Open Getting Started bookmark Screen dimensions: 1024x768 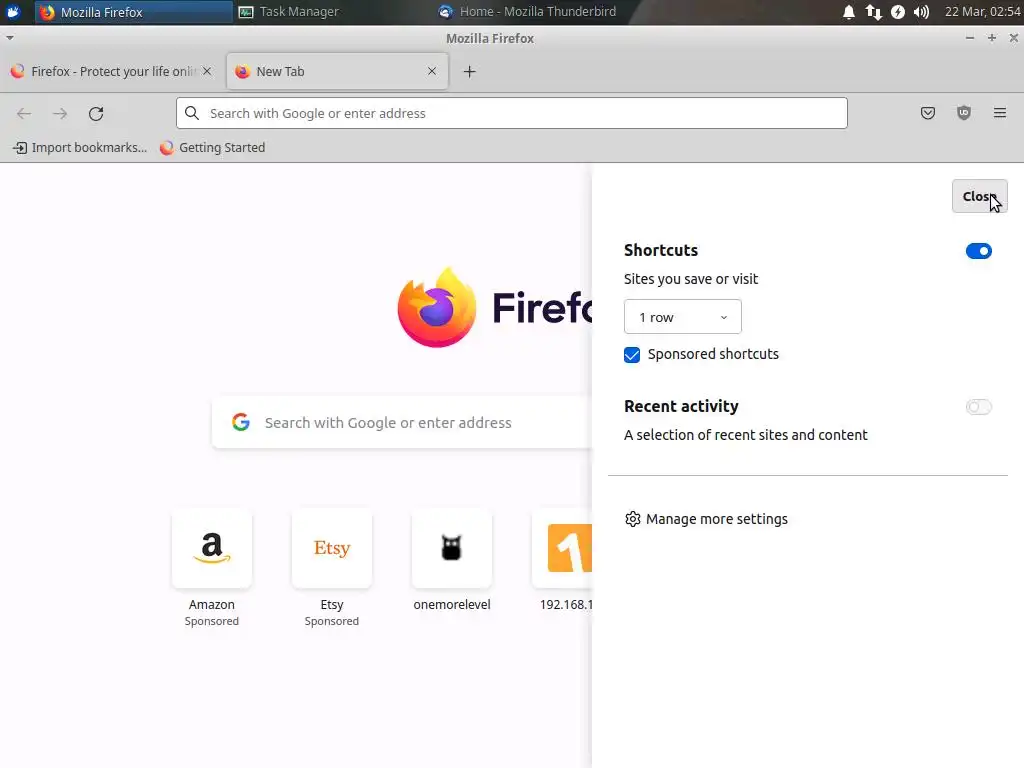point(213,148)
